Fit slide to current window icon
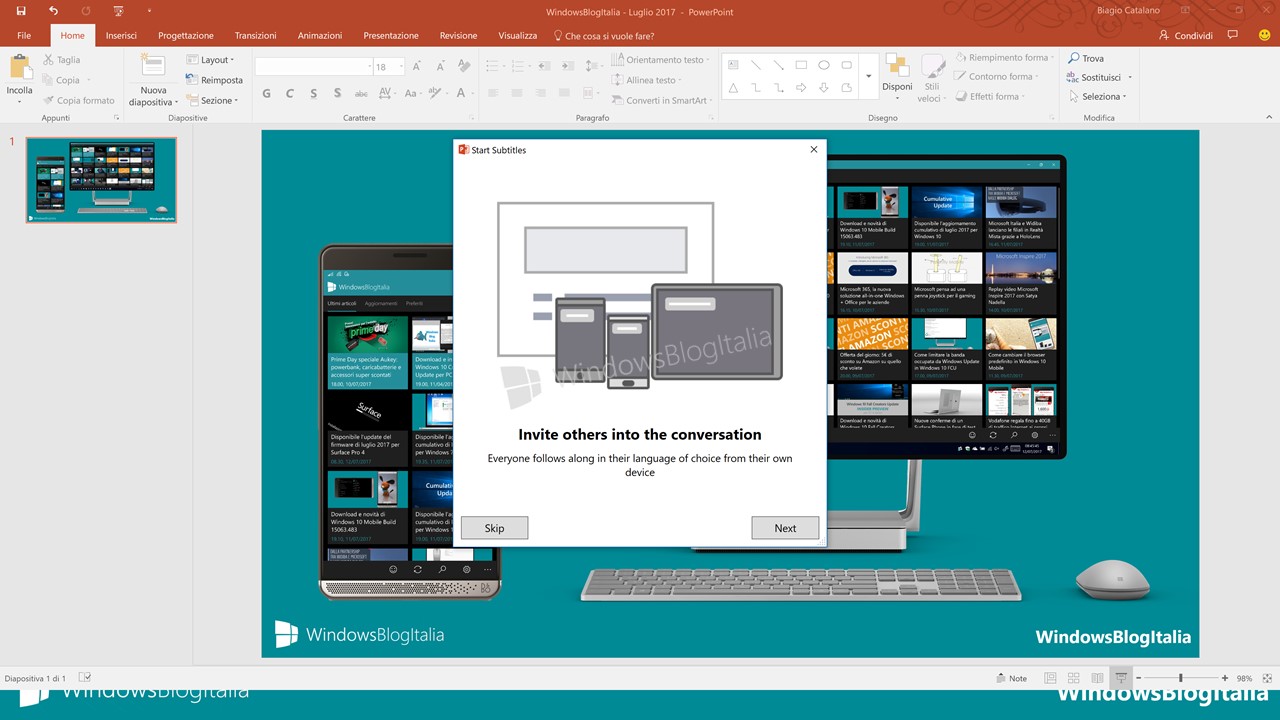Image resolution: width=1280 pixels, height=720 pixels. tap(1267, 678)
